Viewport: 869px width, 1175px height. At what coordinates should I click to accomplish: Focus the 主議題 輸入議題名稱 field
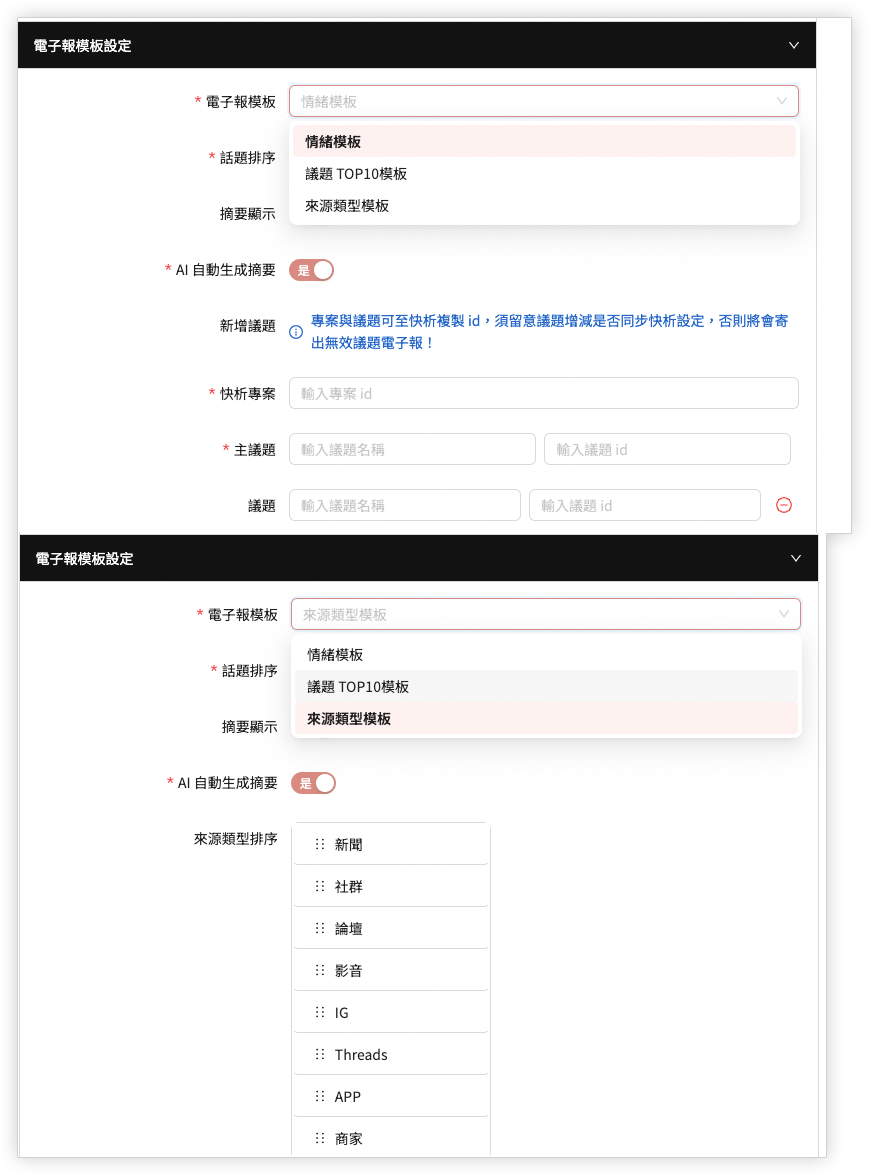[412, 450]
